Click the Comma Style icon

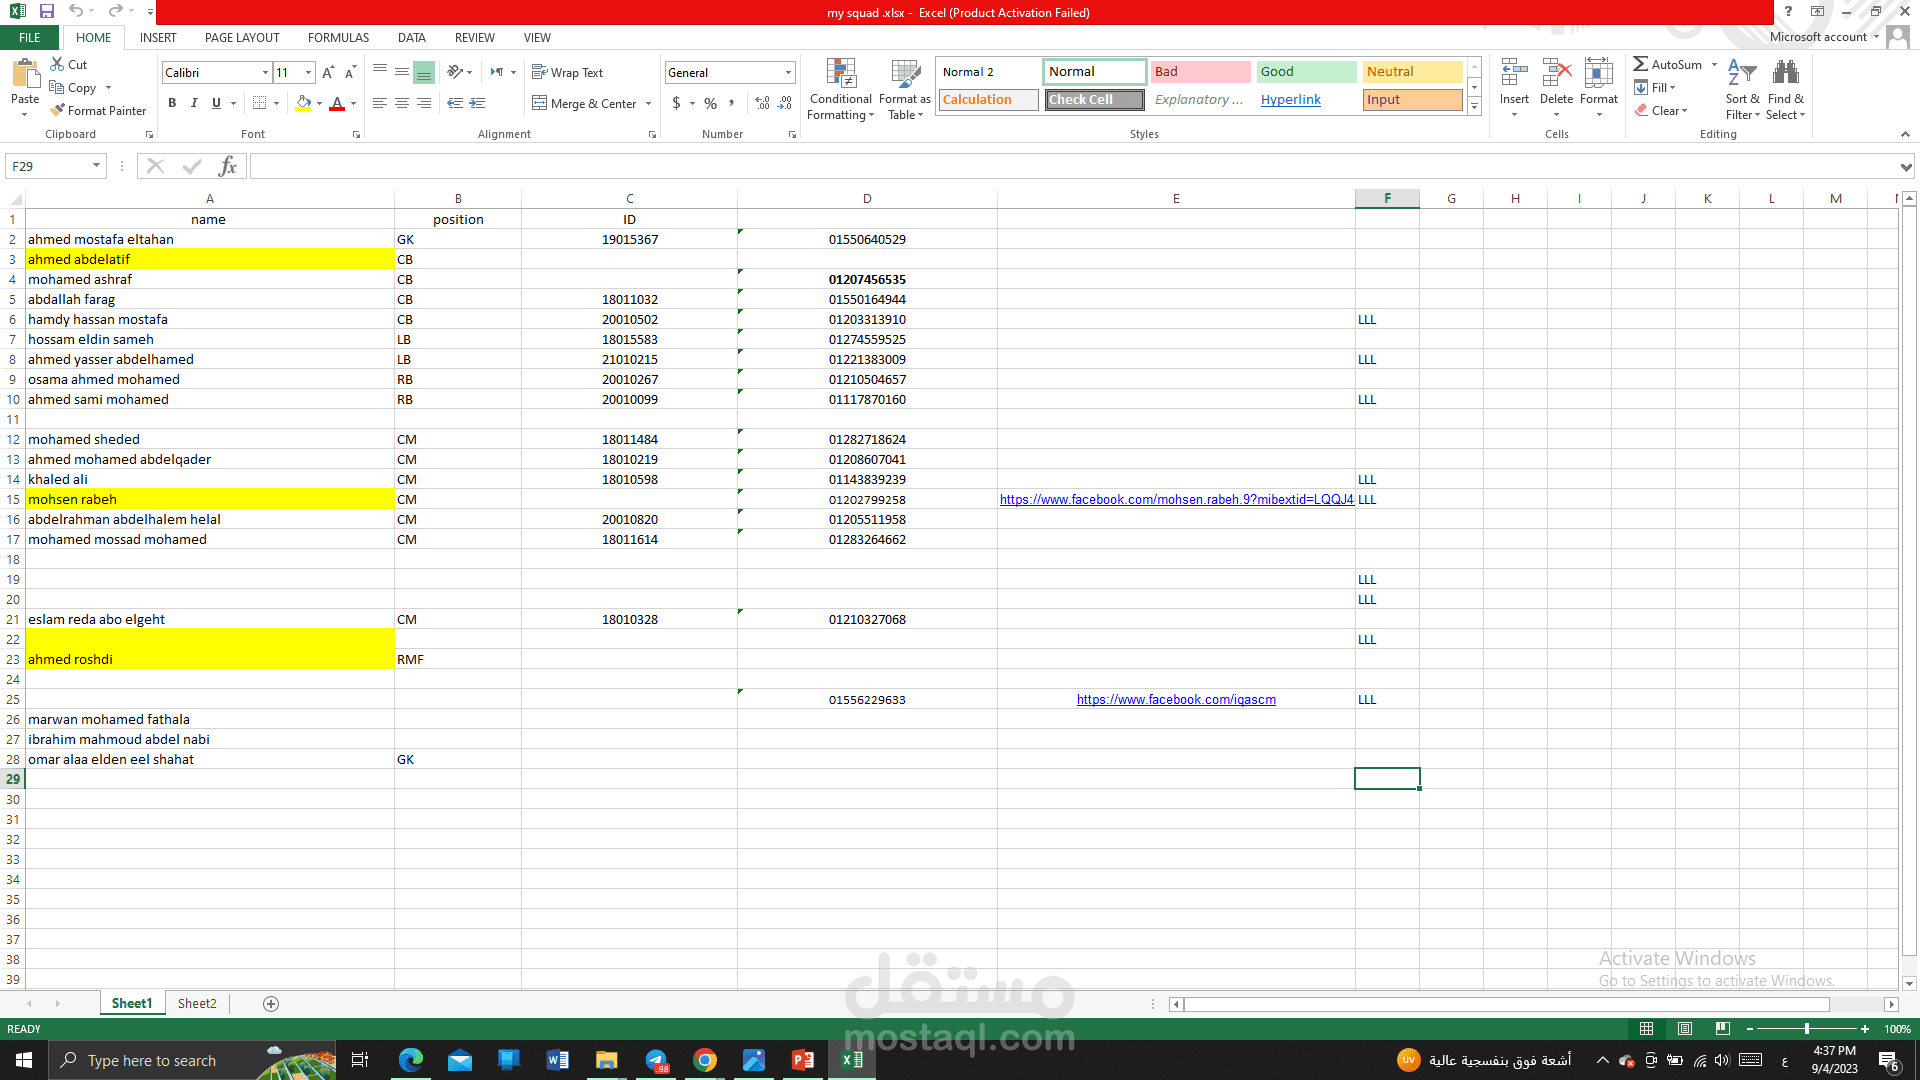click(x=732, y=103)
